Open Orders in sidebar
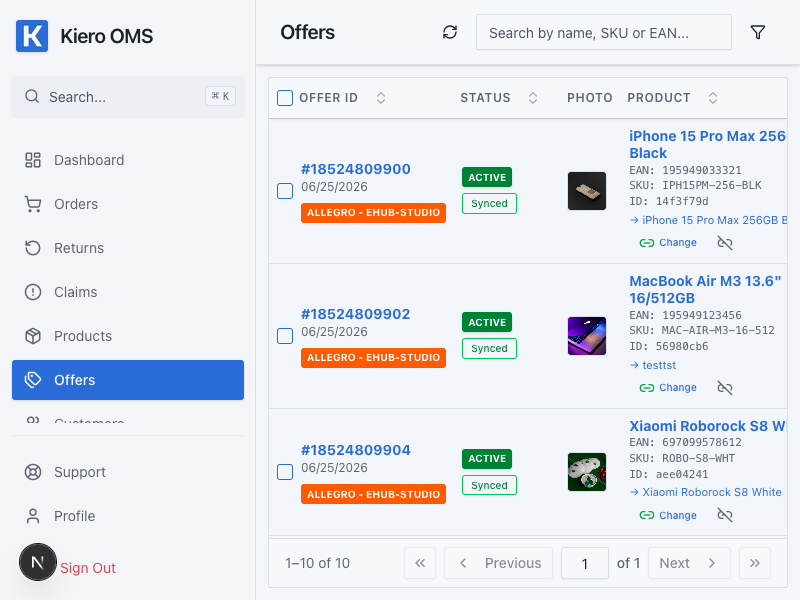Viewport: 800px width, 600px height. tap(128, 204)
